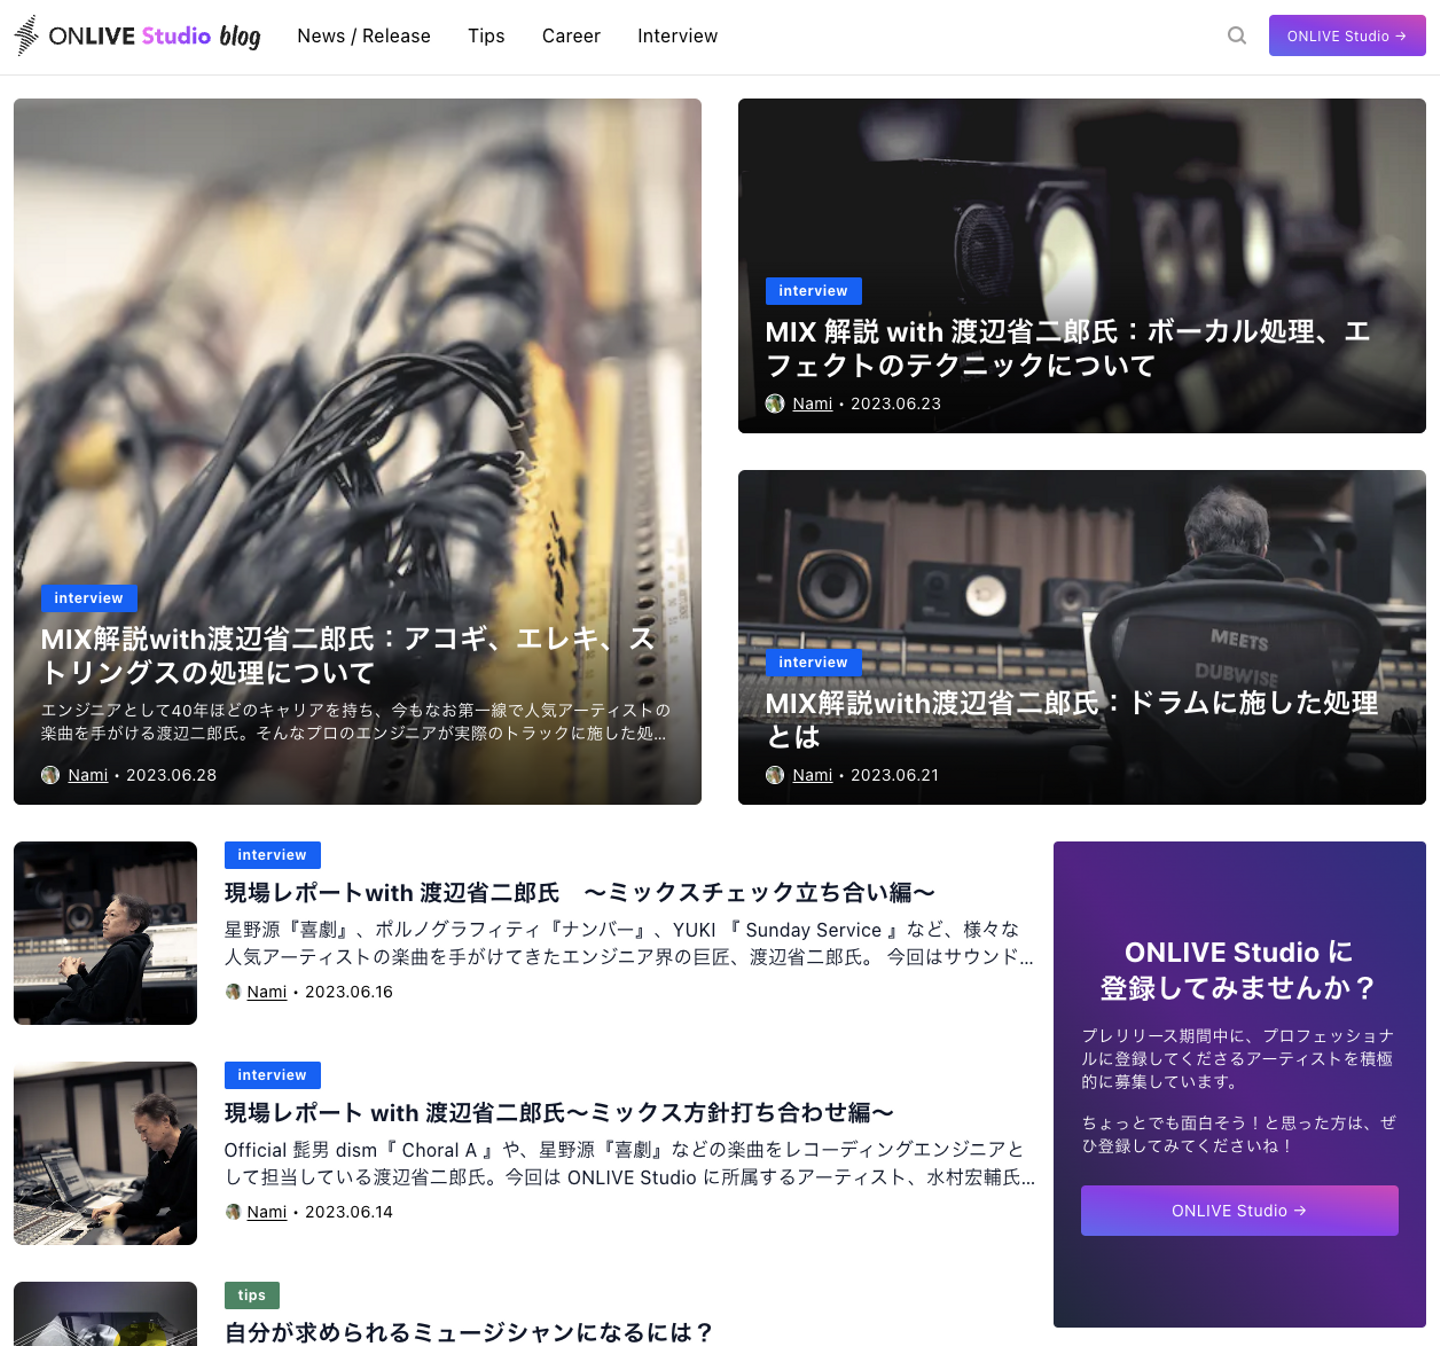Viewport: 1440px width, 1346px height.
Task: Click the ONLIVE Studio button in purple promo card
Action: coord(1239,1211)
